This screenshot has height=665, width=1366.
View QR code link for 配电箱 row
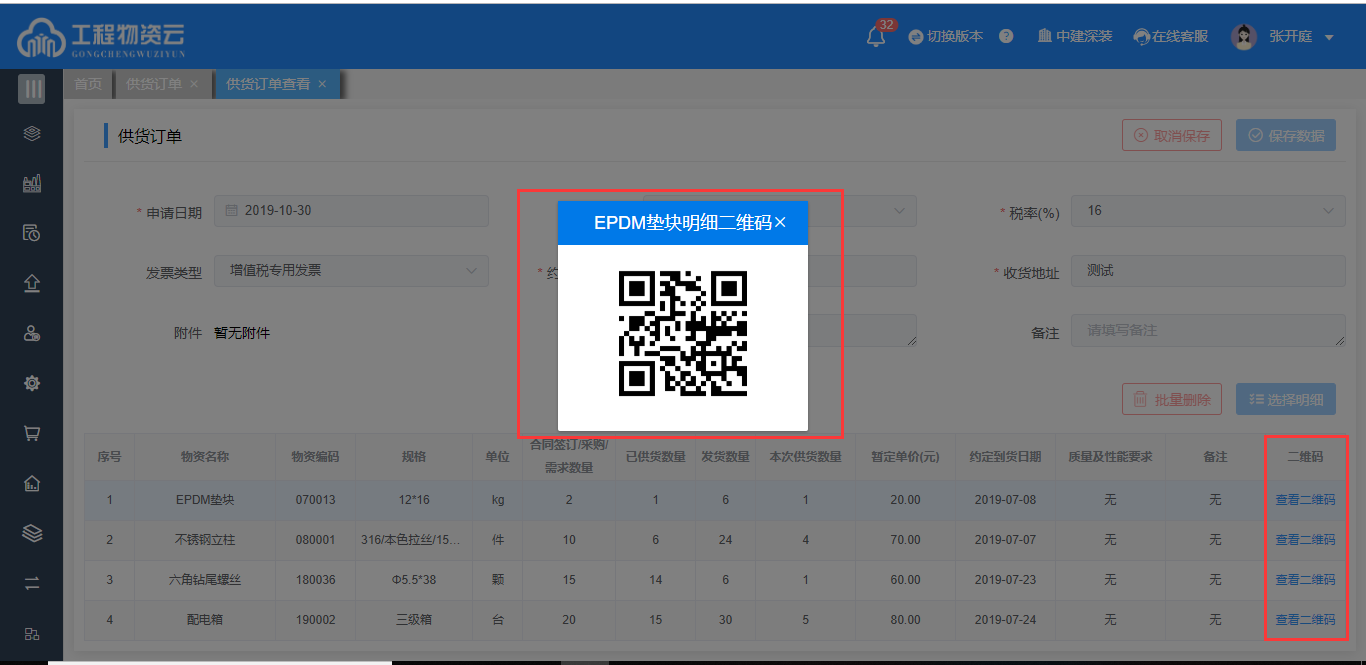click(1305, 620)
